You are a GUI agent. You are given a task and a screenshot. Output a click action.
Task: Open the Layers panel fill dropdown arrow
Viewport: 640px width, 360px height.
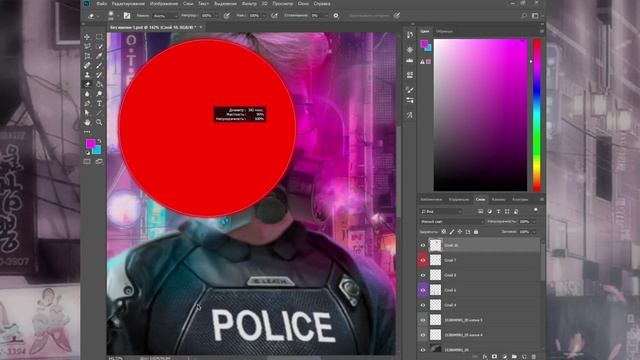[x=534, y=232]
